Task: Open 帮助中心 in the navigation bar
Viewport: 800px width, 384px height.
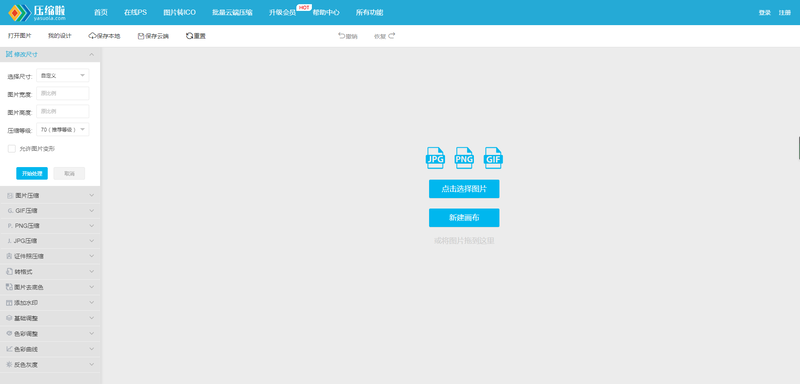Action: 326,13
